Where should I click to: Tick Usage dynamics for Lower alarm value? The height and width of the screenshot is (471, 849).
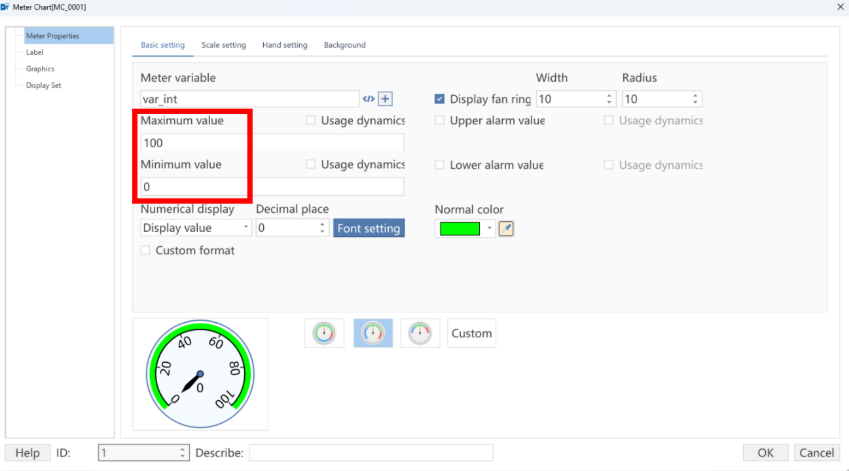(609, 165)
